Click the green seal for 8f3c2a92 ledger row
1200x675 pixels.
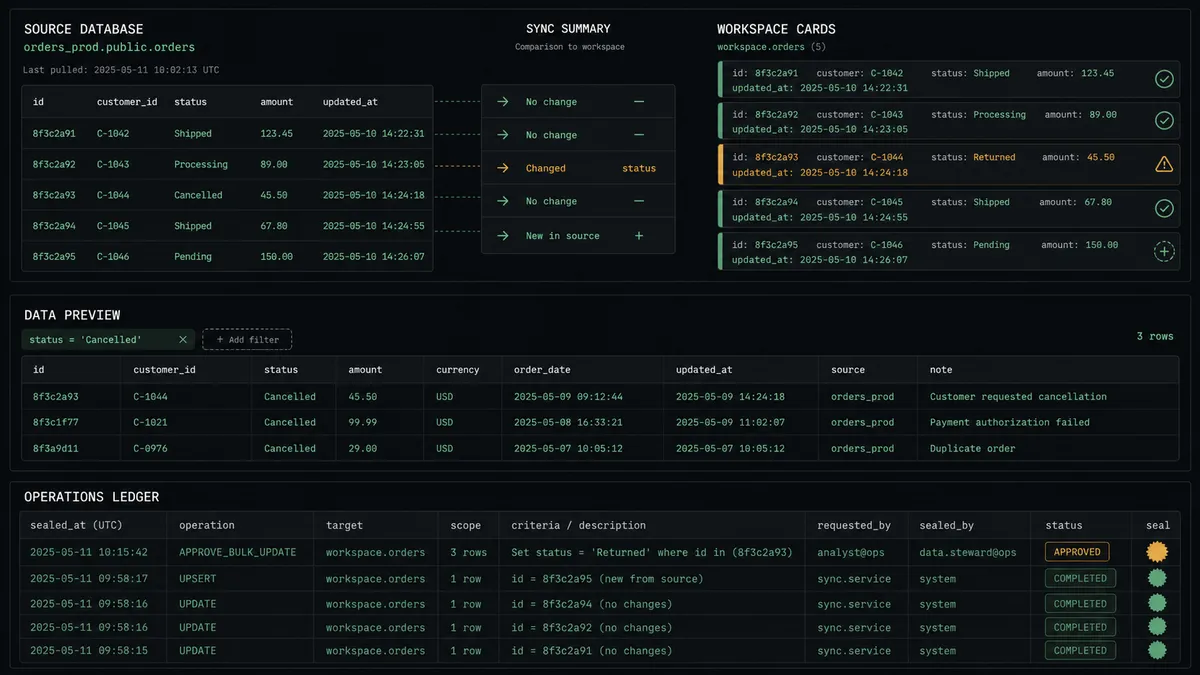[x=1157, y=627]
